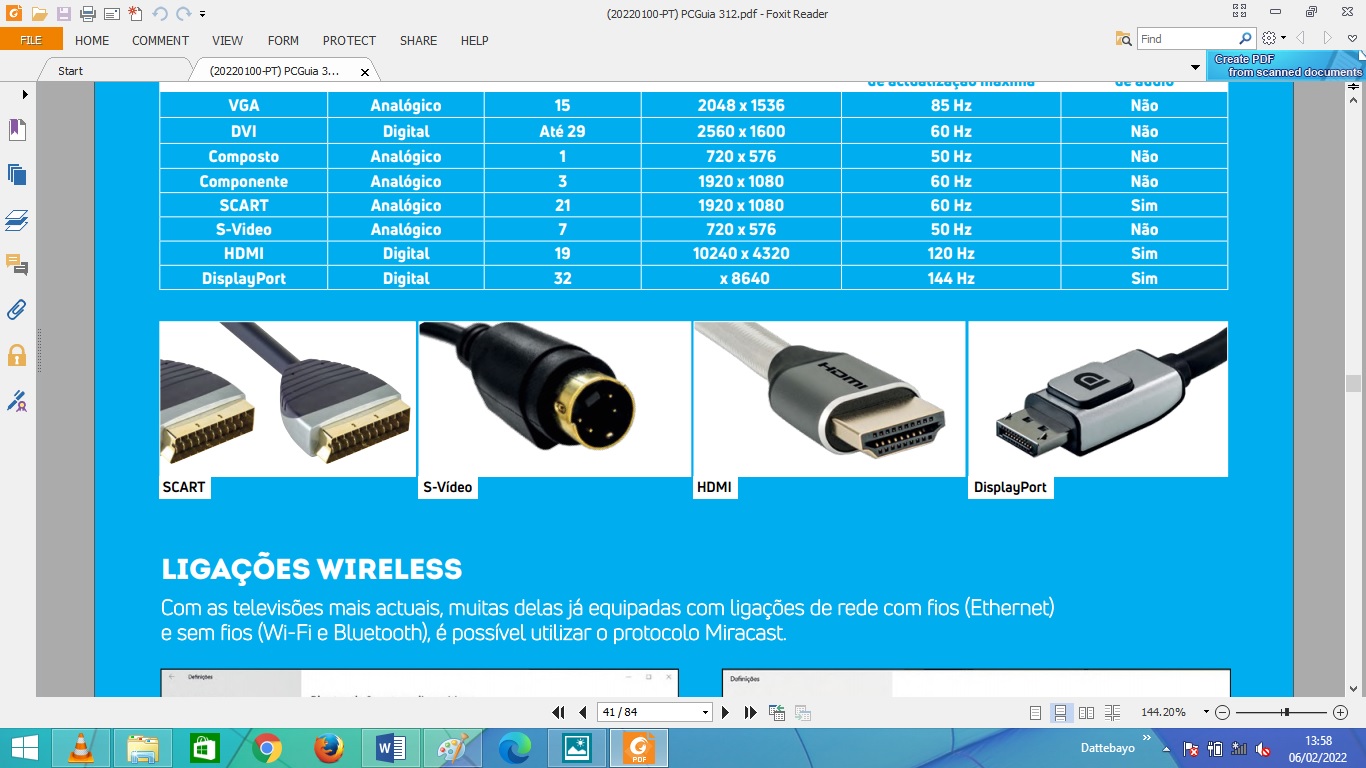Viewport: 1366px width, 768px height.
Task: Open the FILE menu
Action: 31,40
